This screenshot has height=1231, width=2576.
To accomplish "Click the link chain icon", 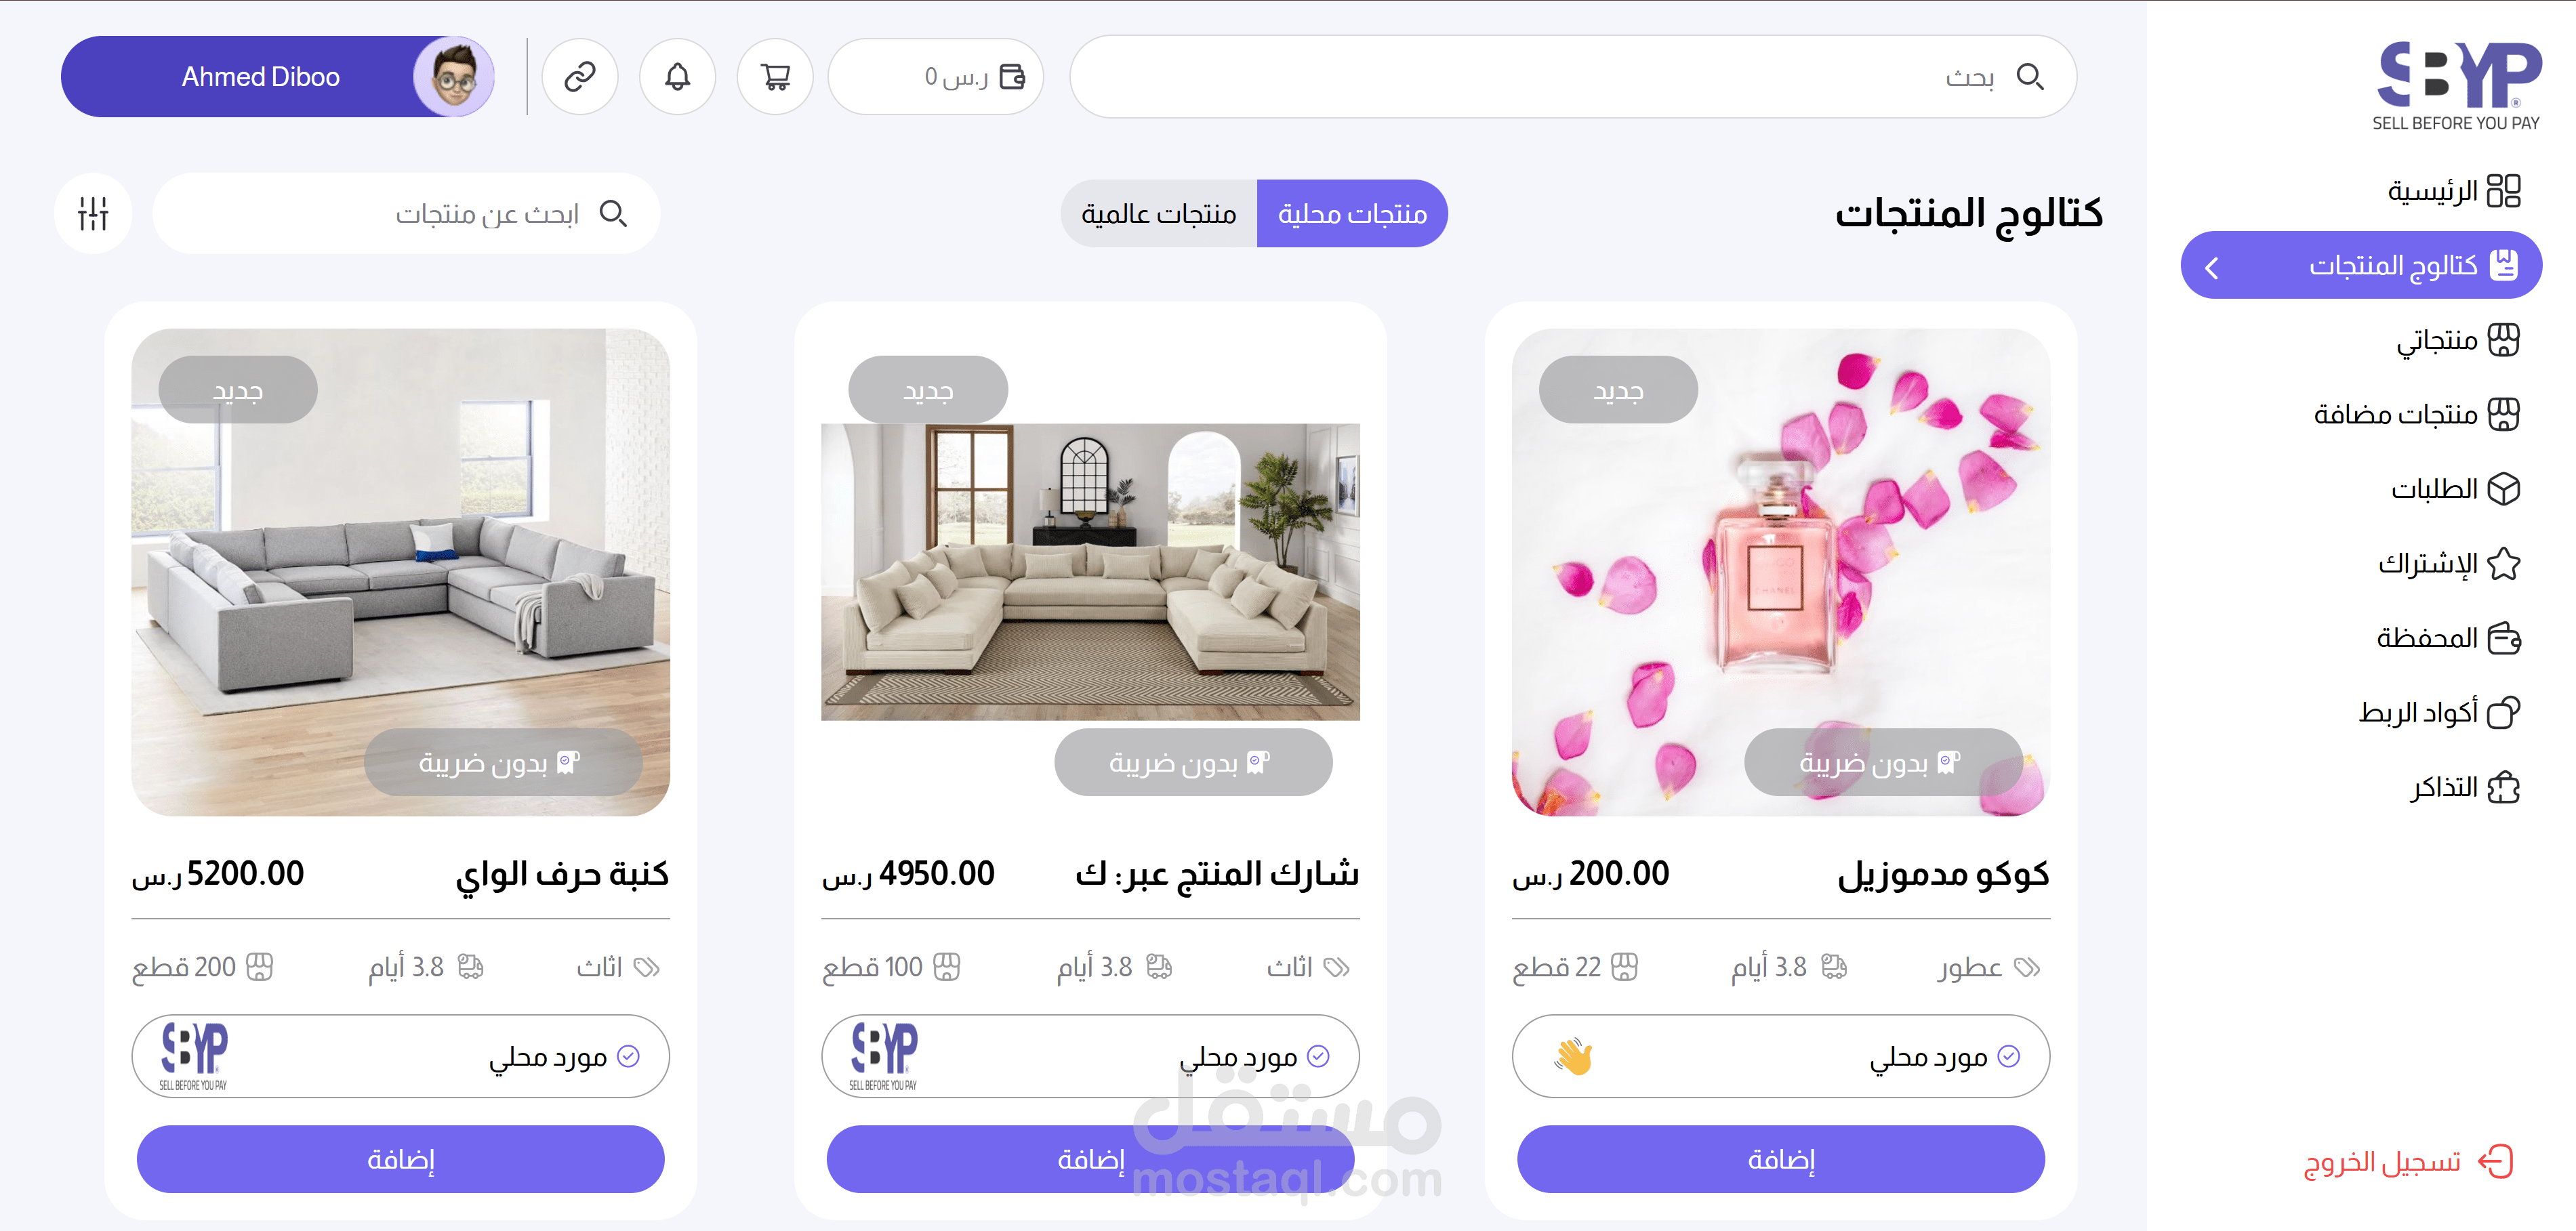I will pyautogui.click(x=580, y=77).
